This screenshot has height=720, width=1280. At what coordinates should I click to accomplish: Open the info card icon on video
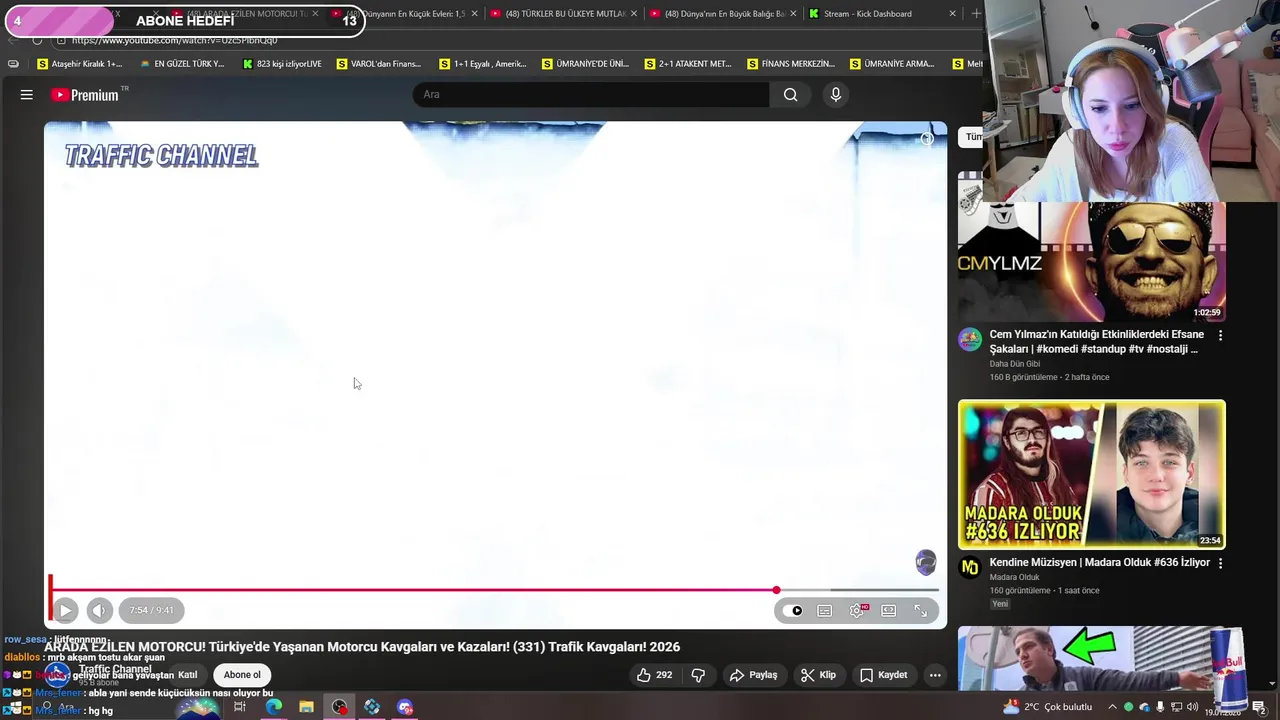tap(927, 139)
